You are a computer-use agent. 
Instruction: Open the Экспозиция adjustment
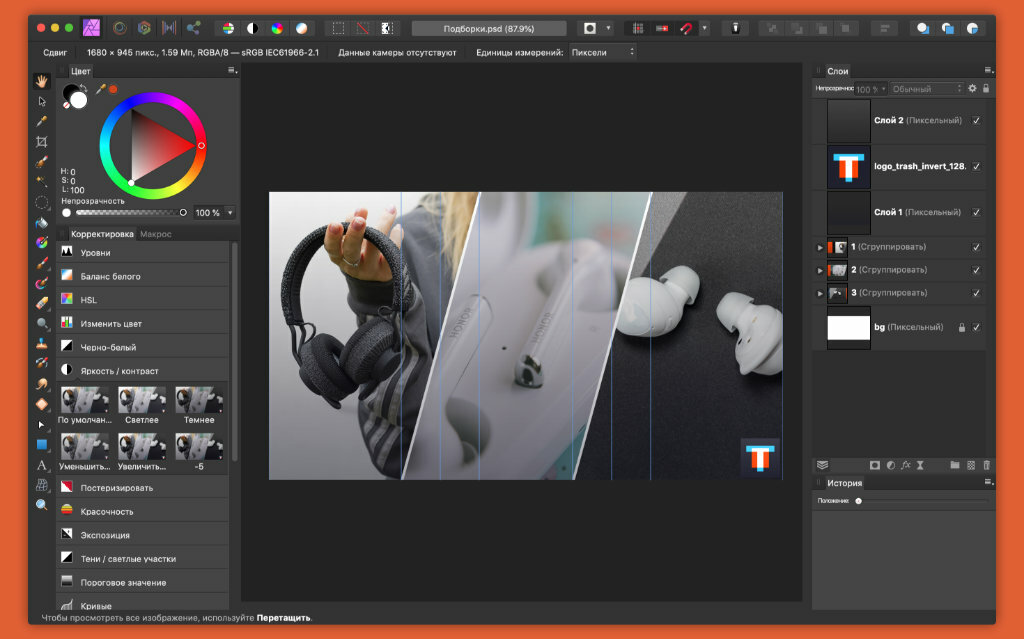[144, 534]
